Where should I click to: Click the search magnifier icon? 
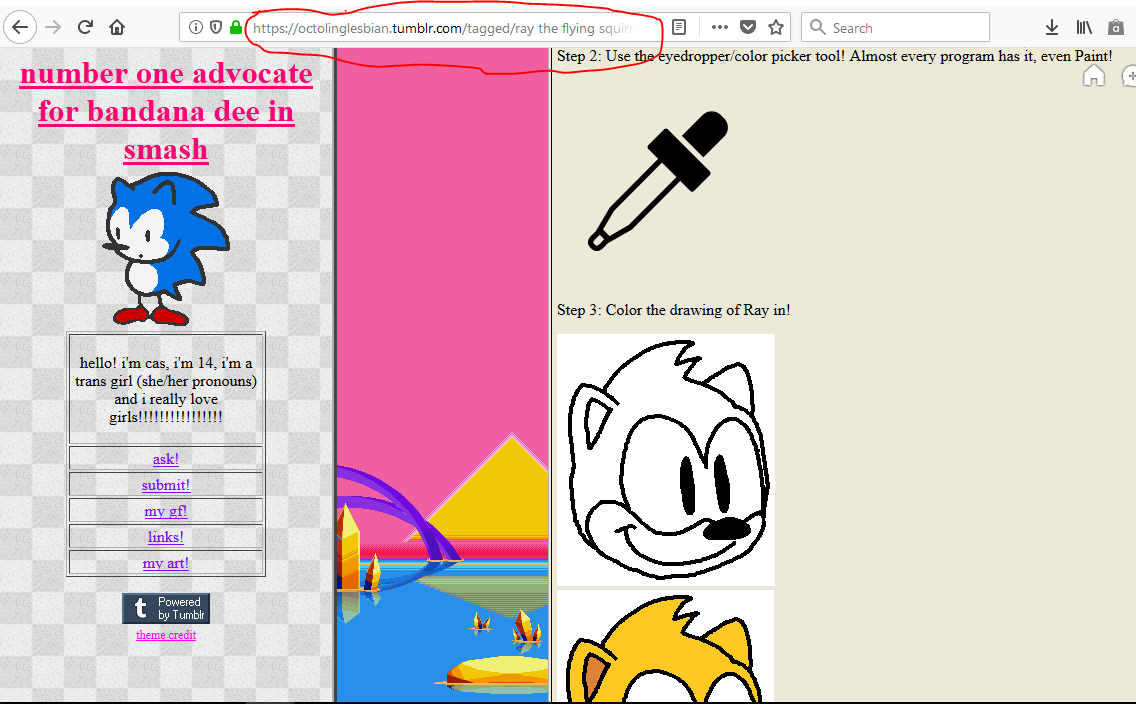click(x=818, y=28)
